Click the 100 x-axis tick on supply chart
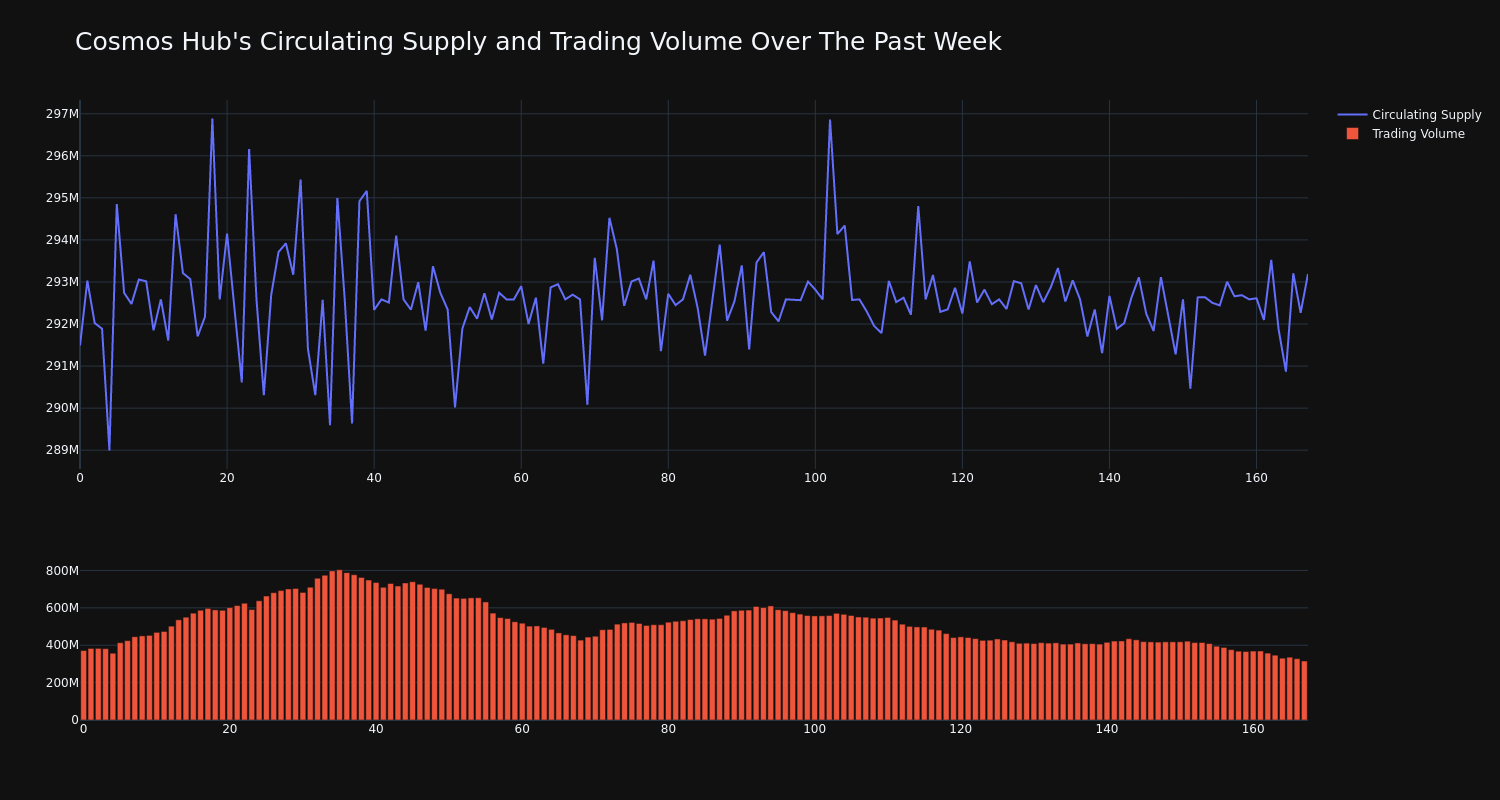This screenshot has height=800, width=1500. pos(815,478)
